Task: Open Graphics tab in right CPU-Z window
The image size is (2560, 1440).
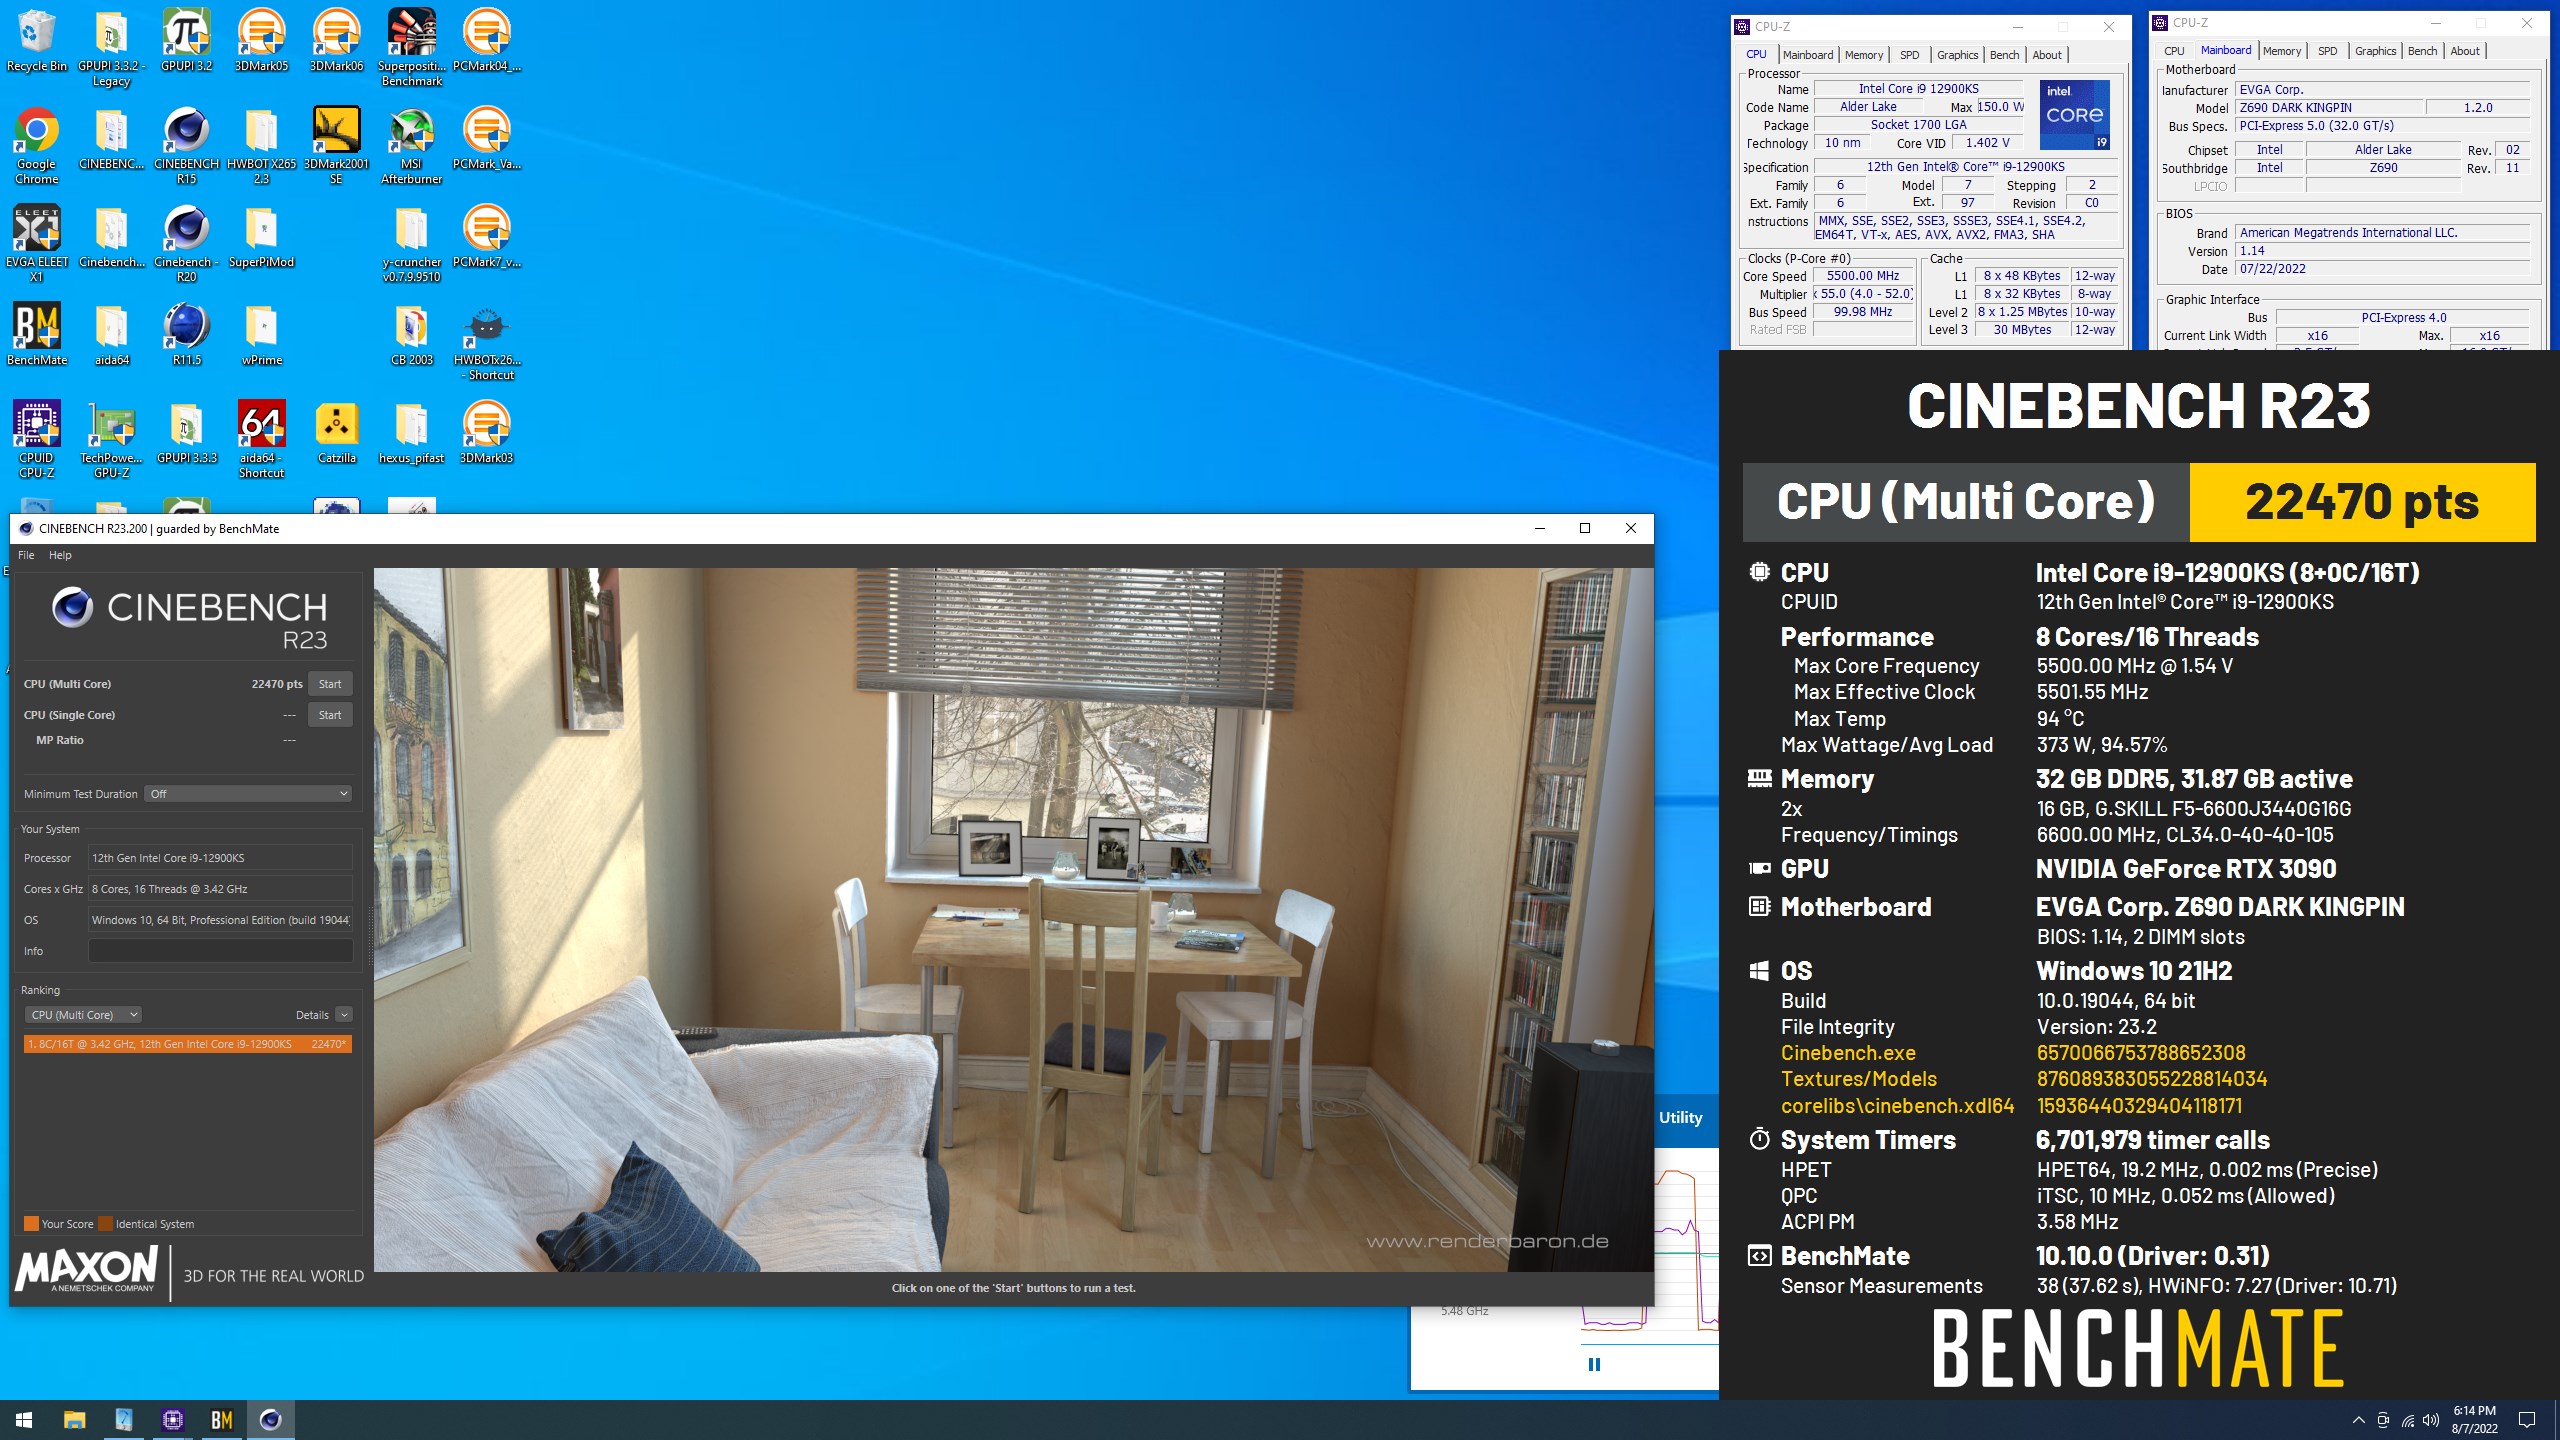Action: pyautogui.click(x=2375, y=51)
